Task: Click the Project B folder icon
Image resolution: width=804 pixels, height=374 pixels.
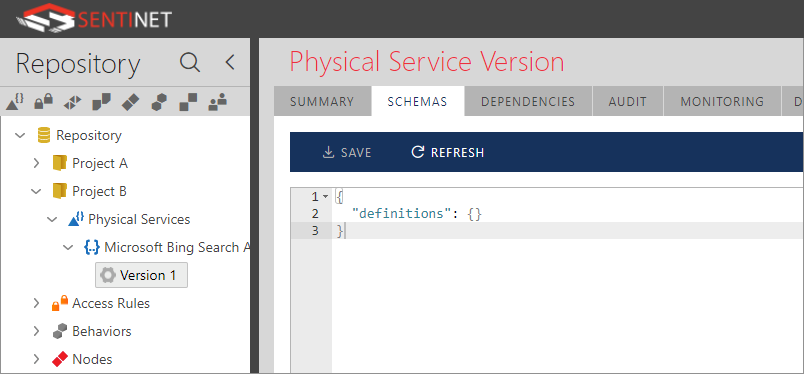Action: pos(59,191)
